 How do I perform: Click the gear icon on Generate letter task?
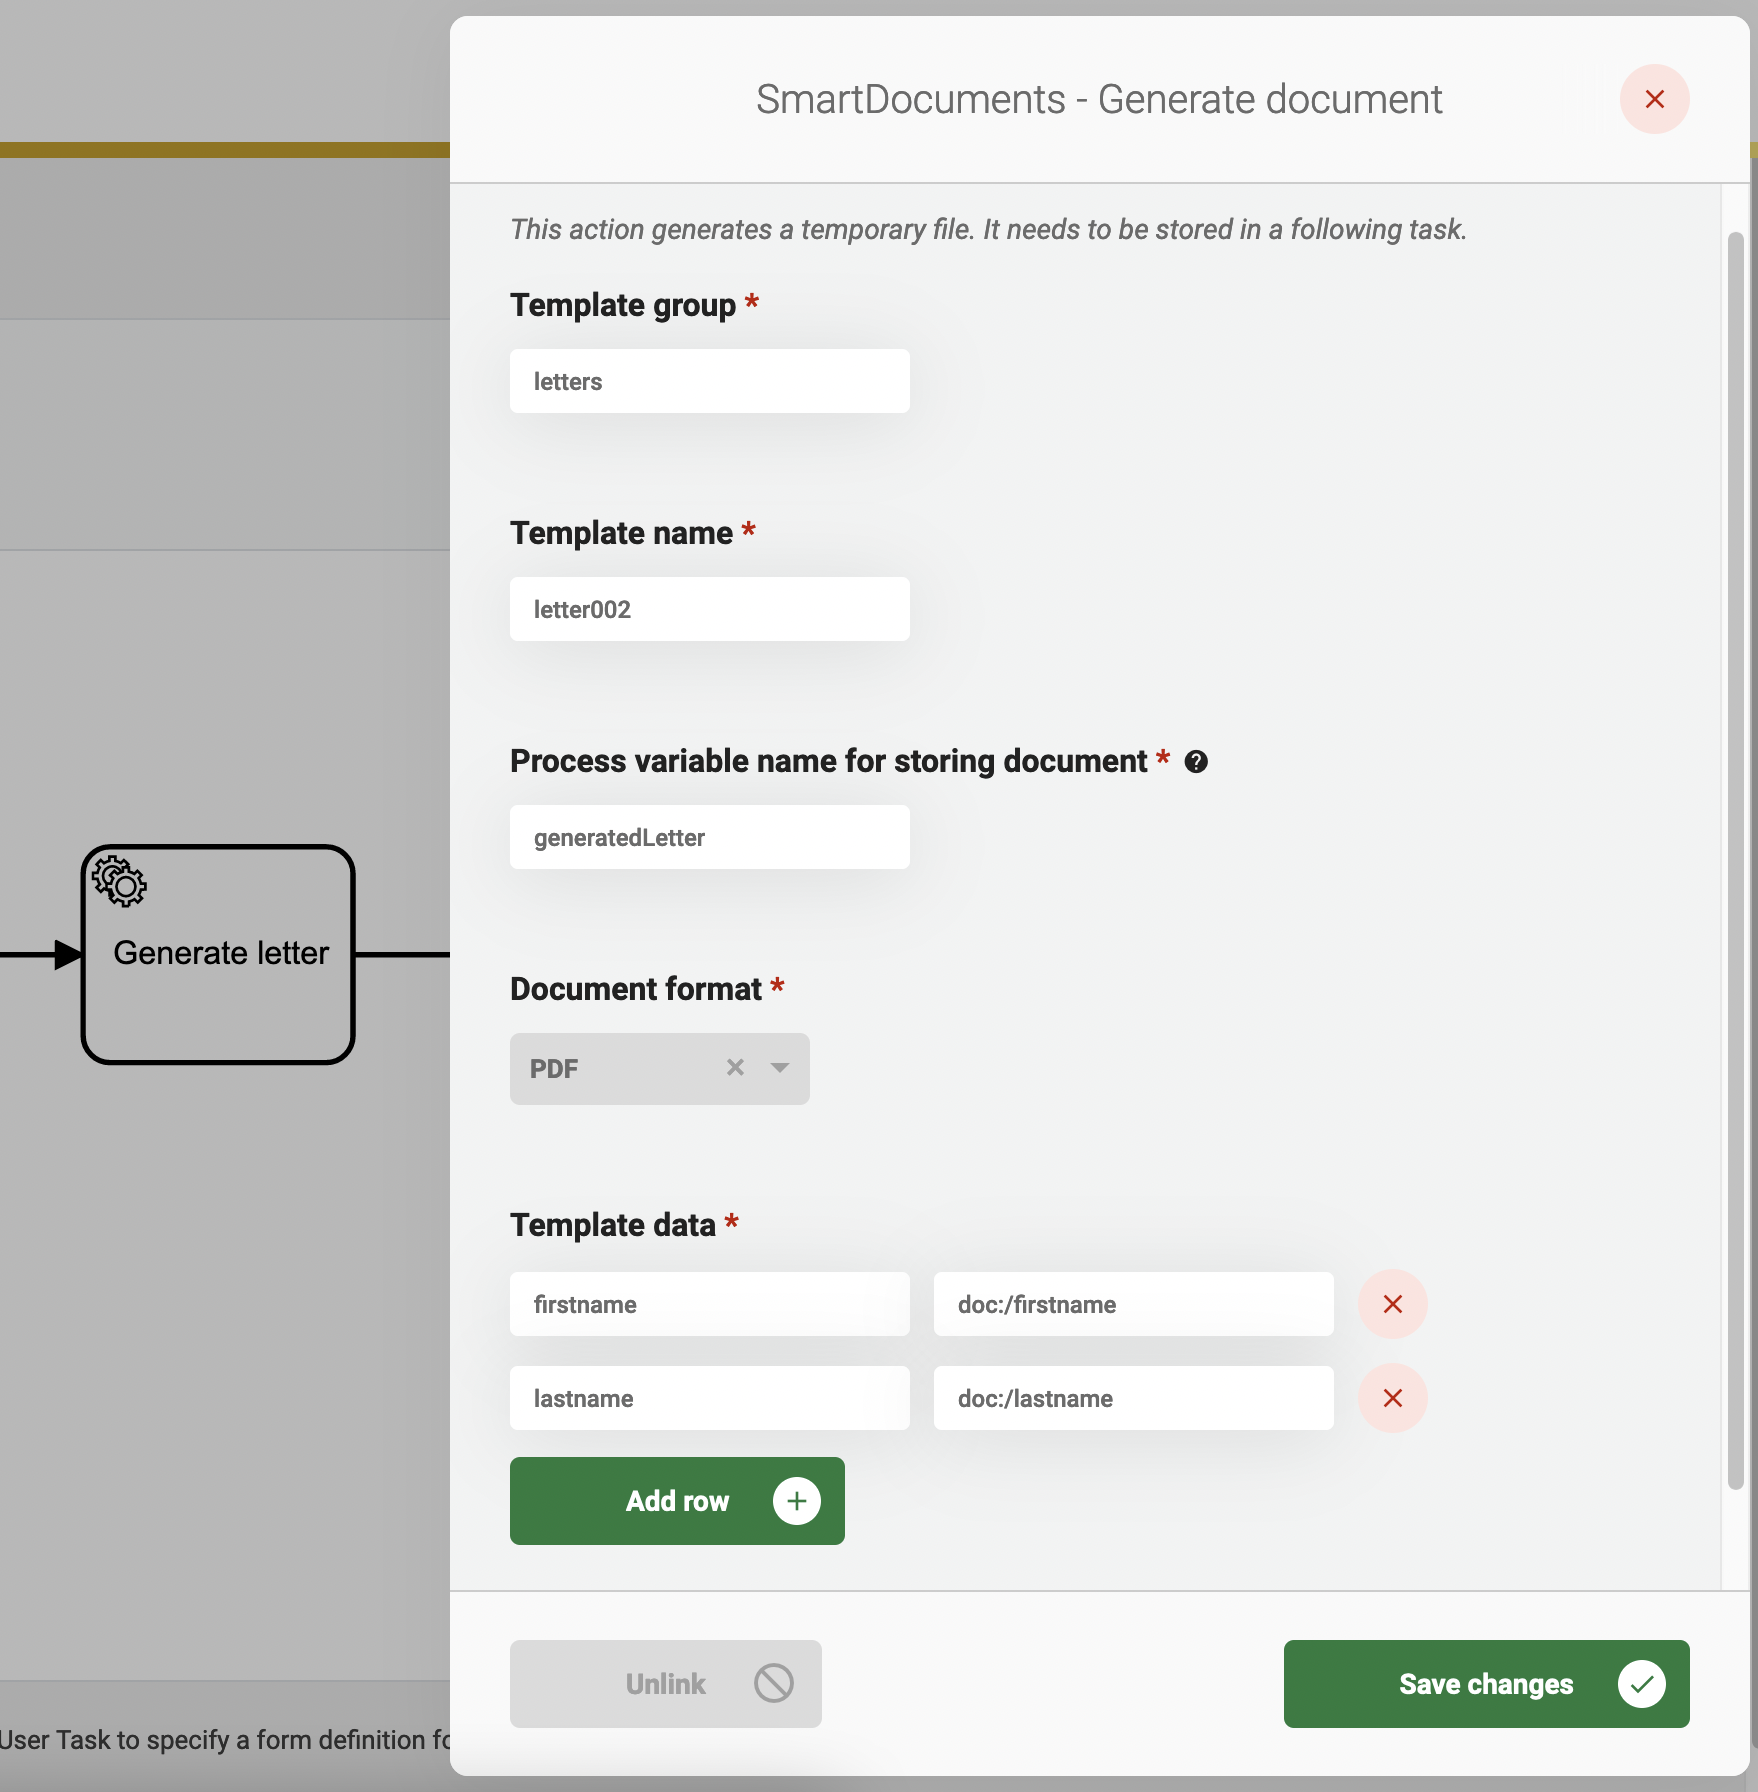119,881
